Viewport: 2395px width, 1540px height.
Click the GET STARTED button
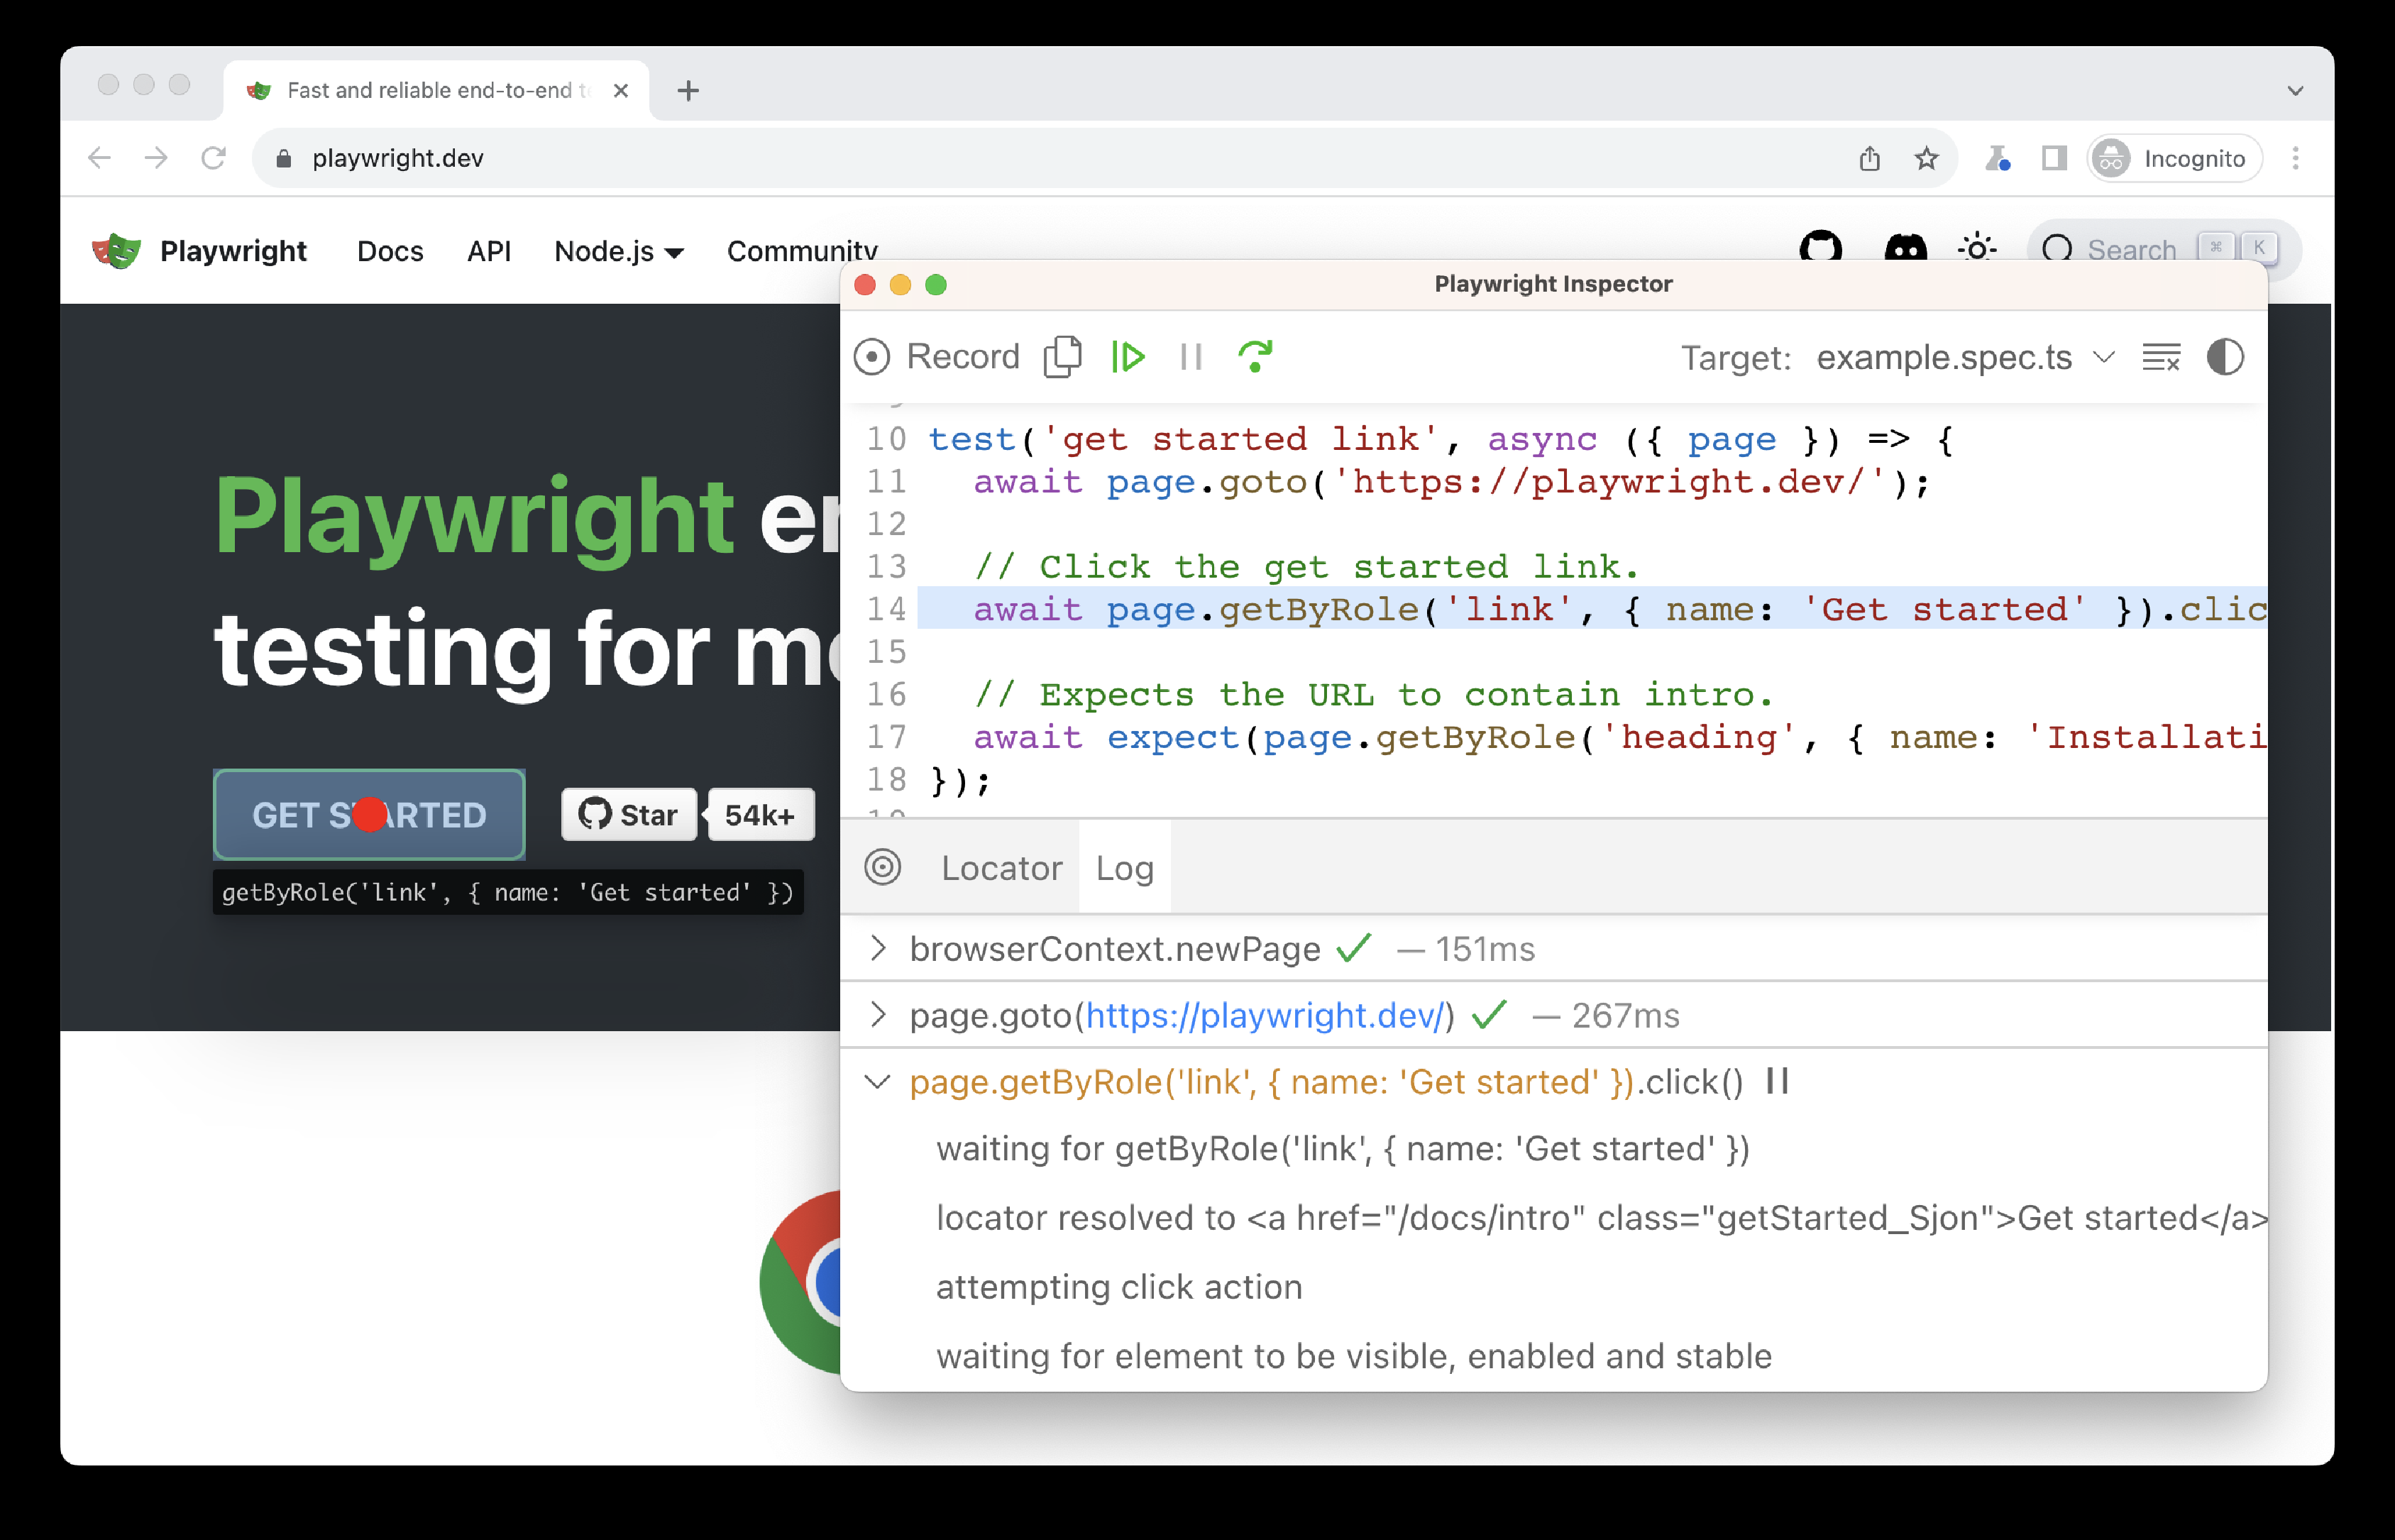(369, 814)
